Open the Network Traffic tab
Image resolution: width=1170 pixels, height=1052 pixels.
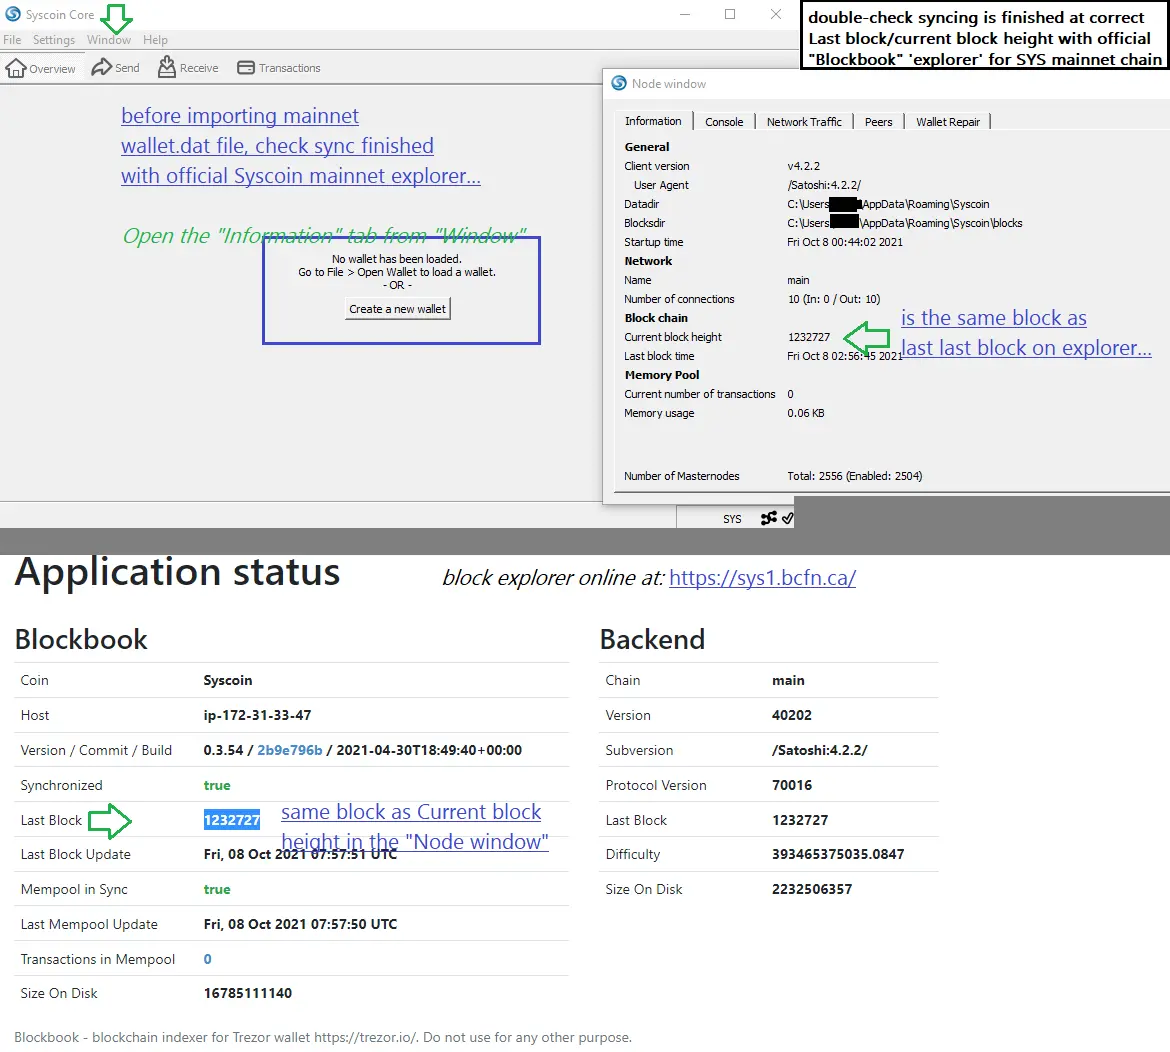tap(804, 122)
